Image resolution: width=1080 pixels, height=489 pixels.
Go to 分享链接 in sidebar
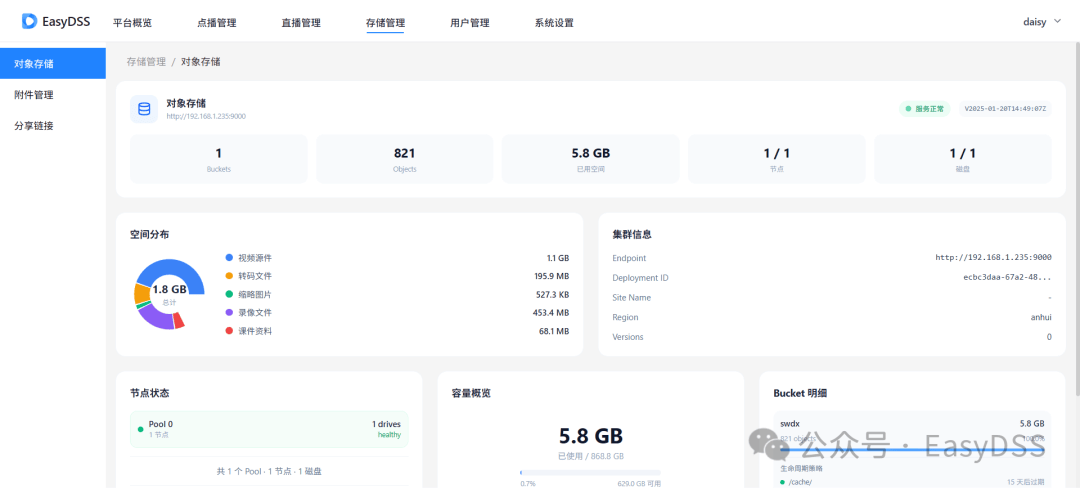(x=53, y=126)
